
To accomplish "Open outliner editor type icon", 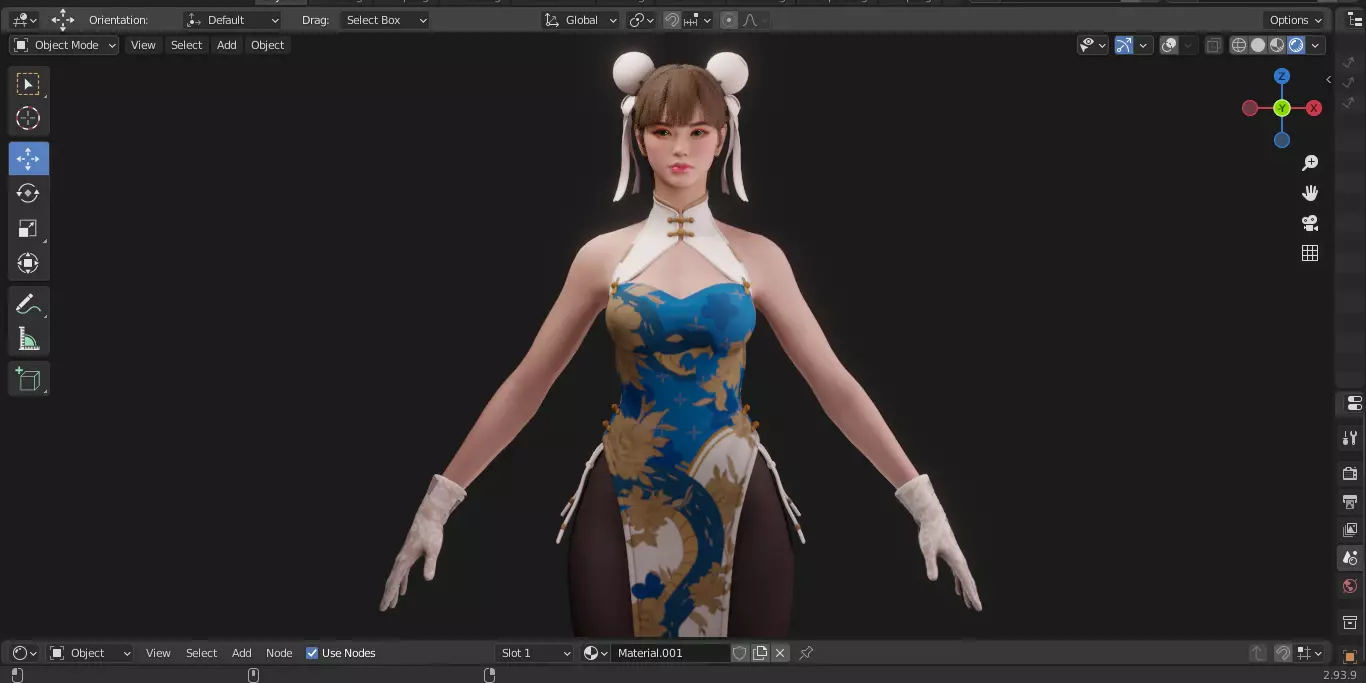I will 1355,19.
